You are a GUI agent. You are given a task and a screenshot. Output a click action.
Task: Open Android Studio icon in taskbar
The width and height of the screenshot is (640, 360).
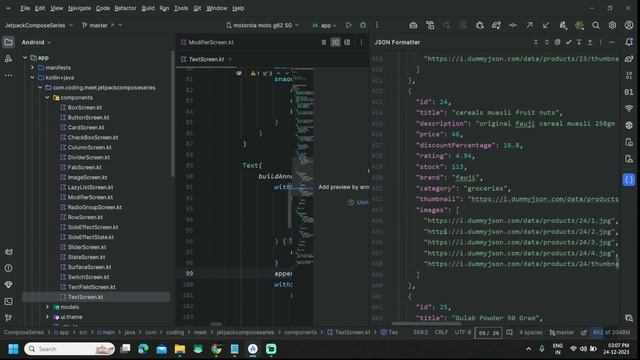tap(253, 349)
